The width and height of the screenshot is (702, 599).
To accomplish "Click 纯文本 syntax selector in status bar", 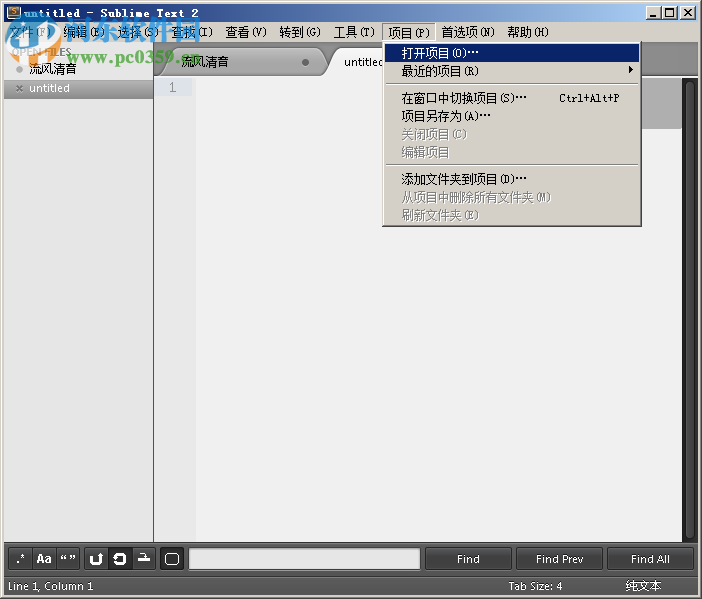I will tap(643, 586).
